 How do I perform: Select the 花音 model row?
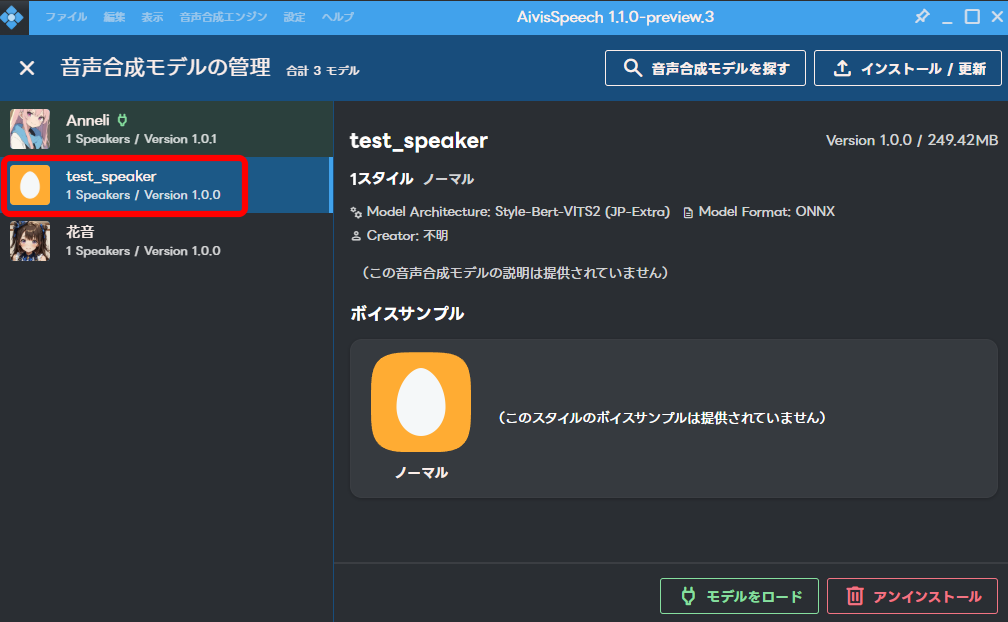(166, 241)
